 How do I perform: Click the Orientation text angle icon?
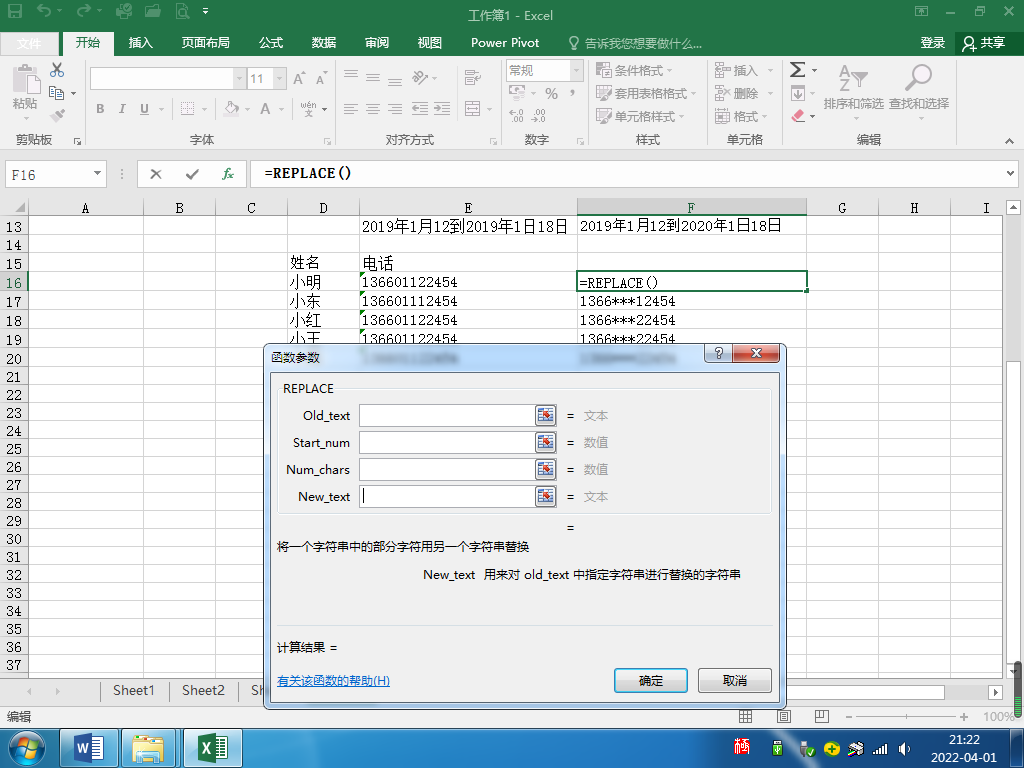420,78
